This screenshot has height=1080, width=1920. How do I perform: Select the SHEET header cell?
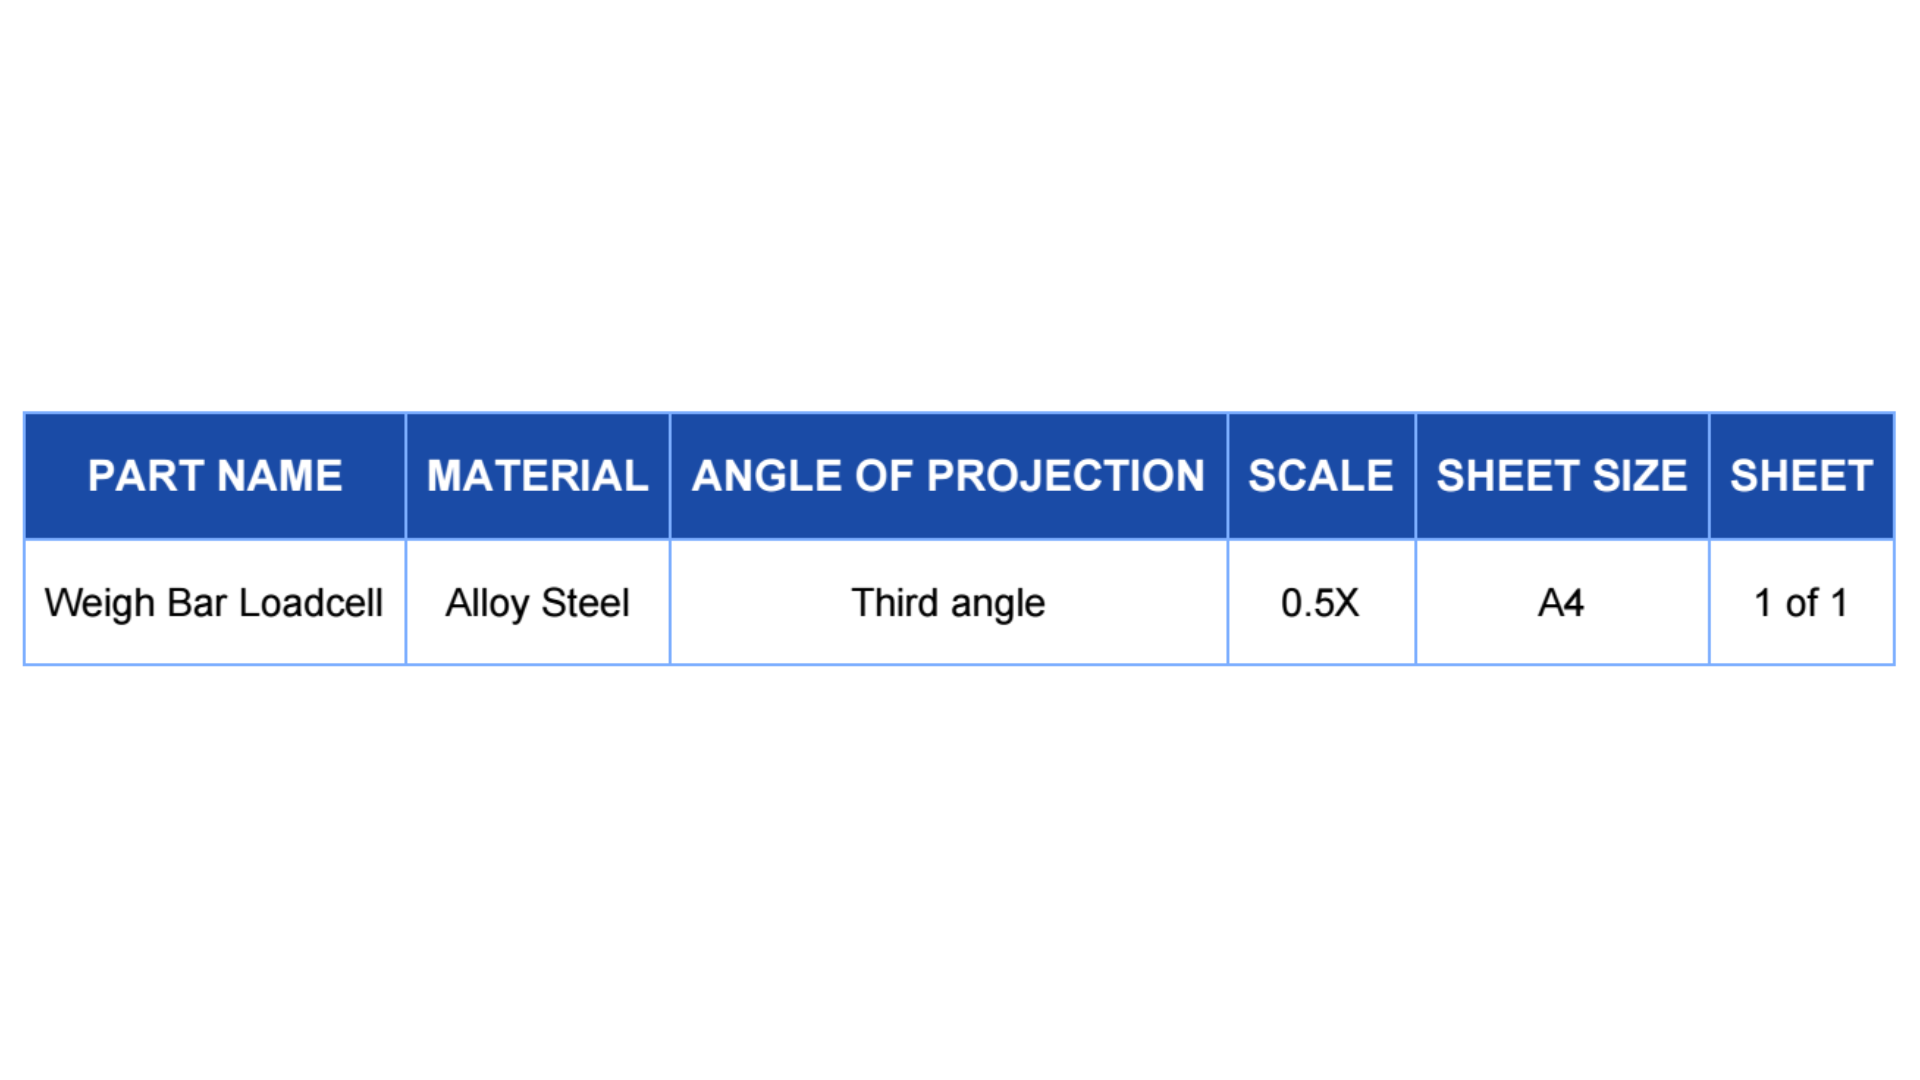(1801, 476)
